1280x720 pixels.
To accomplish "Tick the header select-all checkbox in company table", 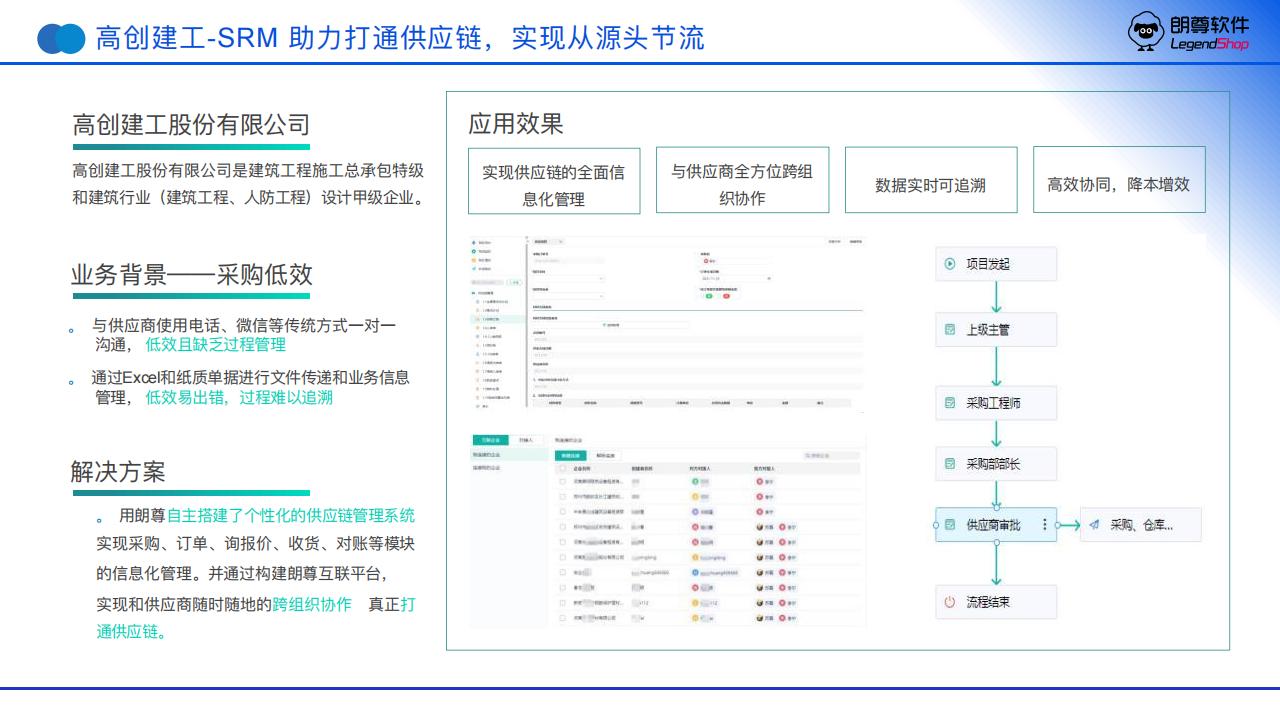I will tap(562, 468).
